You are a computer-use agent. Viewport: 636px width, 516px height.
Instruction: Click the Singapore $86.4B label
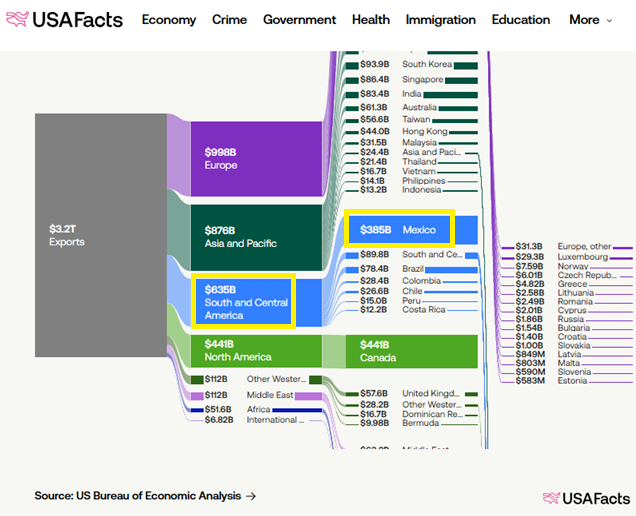pyautogui.click(x=402, y=80)
